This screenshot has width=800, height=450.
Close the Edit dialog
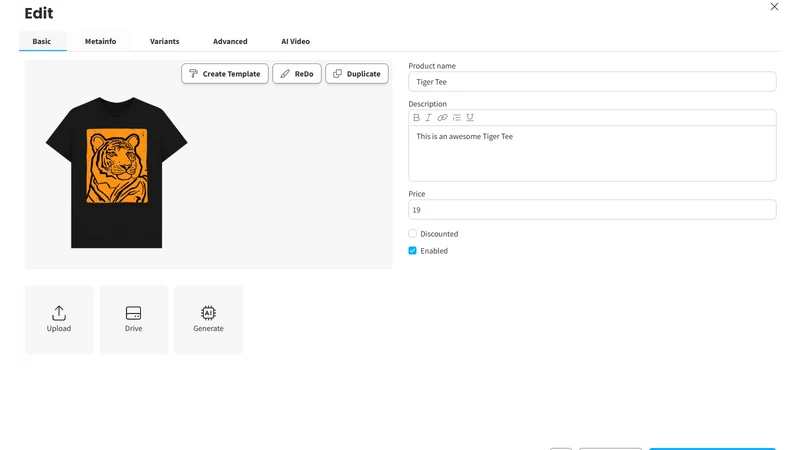[774, 7]
